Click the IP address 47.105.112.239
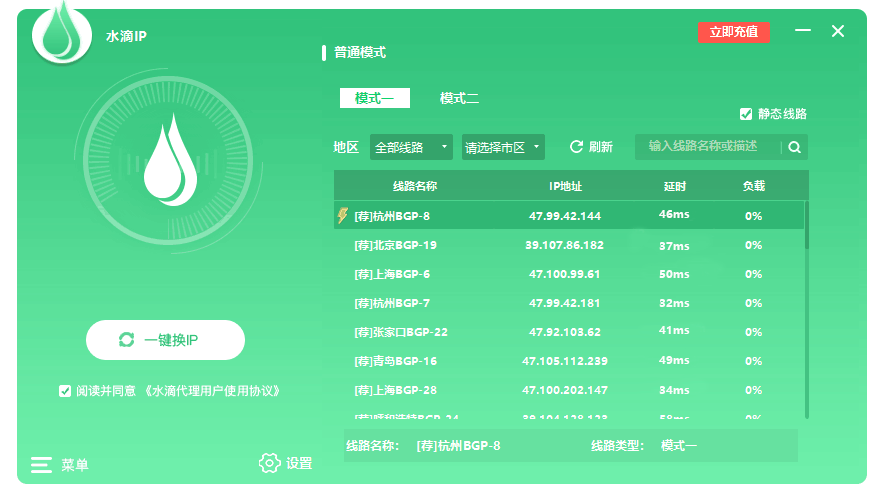This screenshot has width=876, height=492. (x=565, y=361)
